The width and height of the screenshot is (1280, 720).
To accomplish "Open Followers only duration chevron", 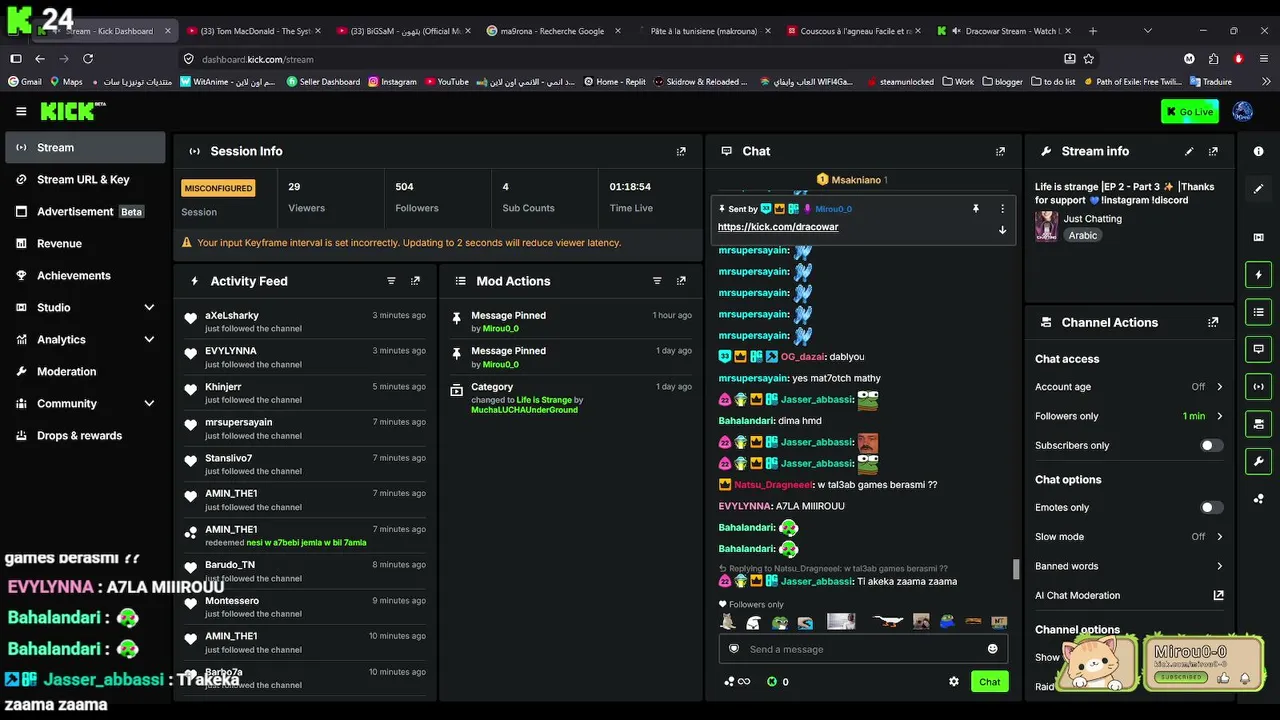I will click(1219, 416).
